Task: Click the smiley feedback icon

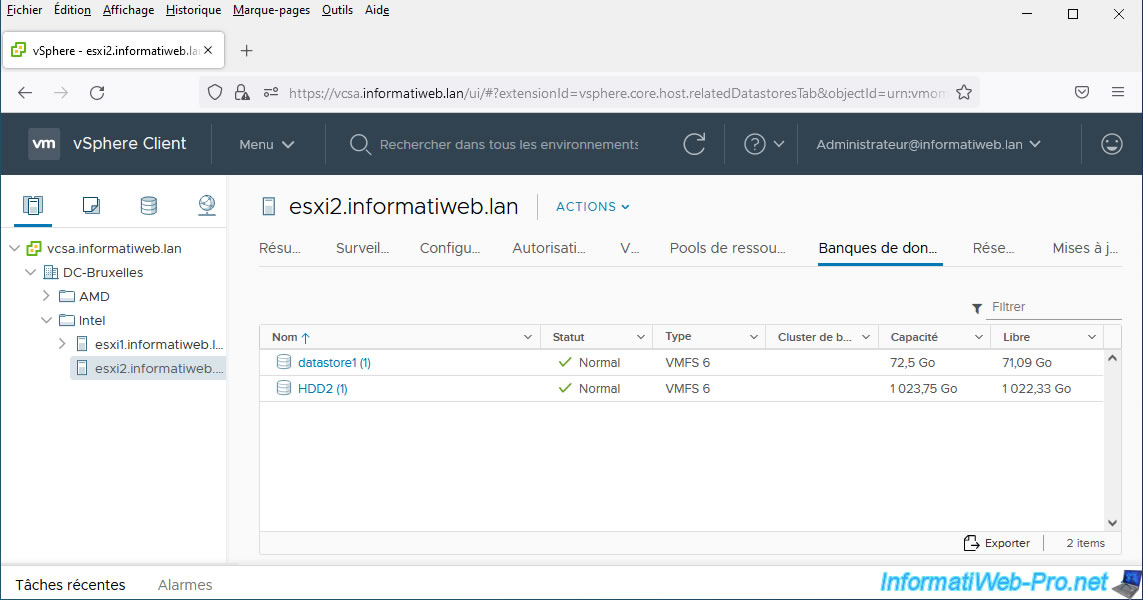Action: (x=1111, y=144)
